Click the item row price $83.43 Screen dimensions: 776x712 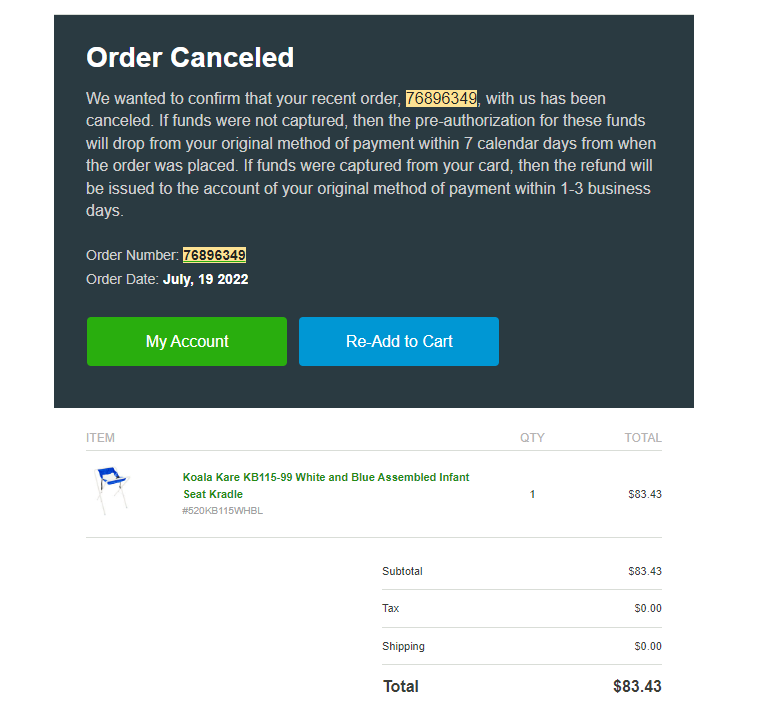click(645, 494)
